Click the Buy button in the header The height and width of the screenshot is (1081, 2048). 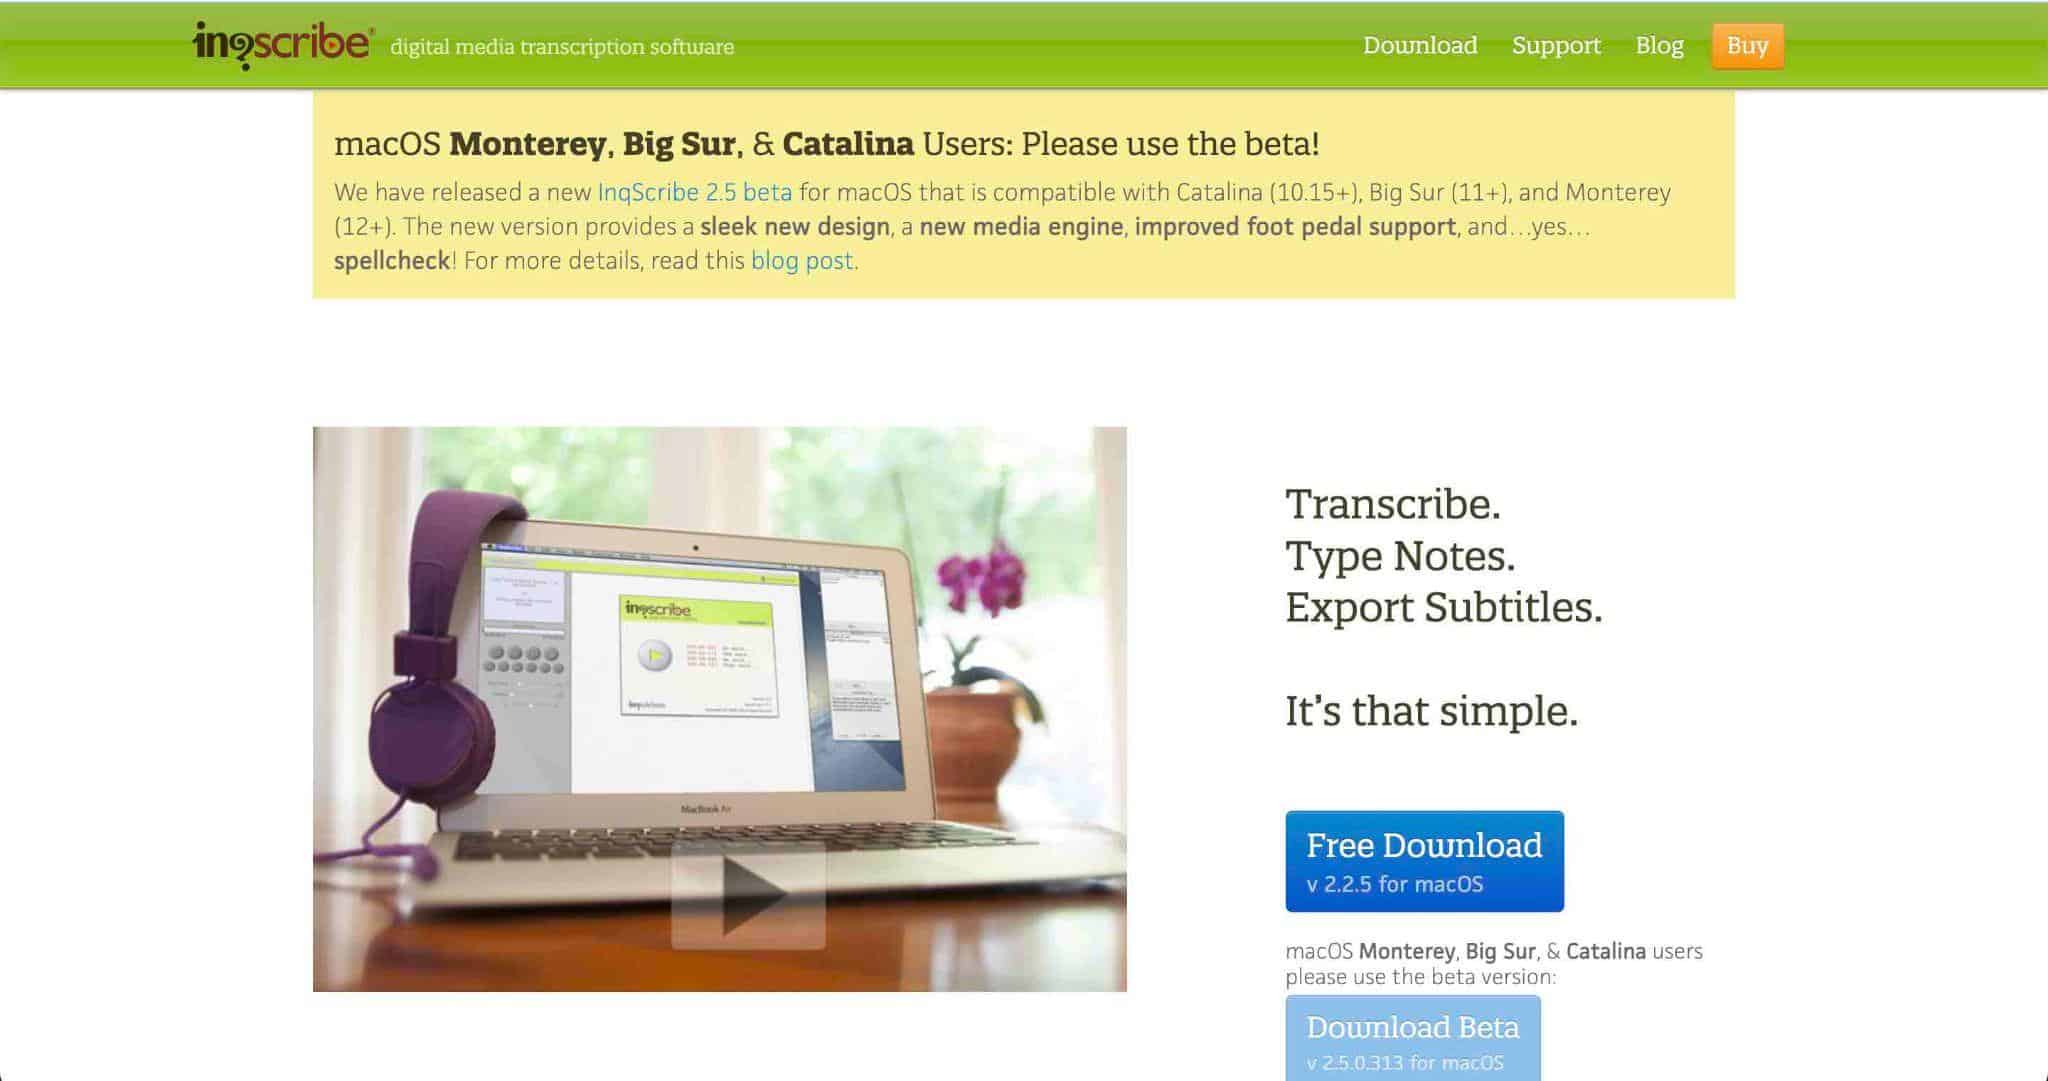(x=1751, y=45)
